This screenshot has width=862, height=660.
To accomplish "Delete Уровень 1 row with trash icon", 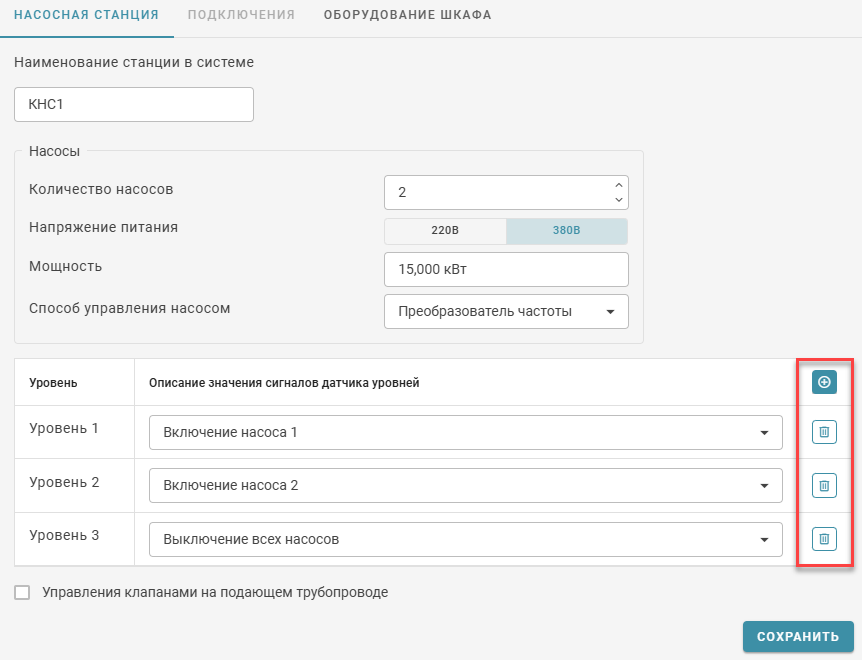I will coord(824,432).
